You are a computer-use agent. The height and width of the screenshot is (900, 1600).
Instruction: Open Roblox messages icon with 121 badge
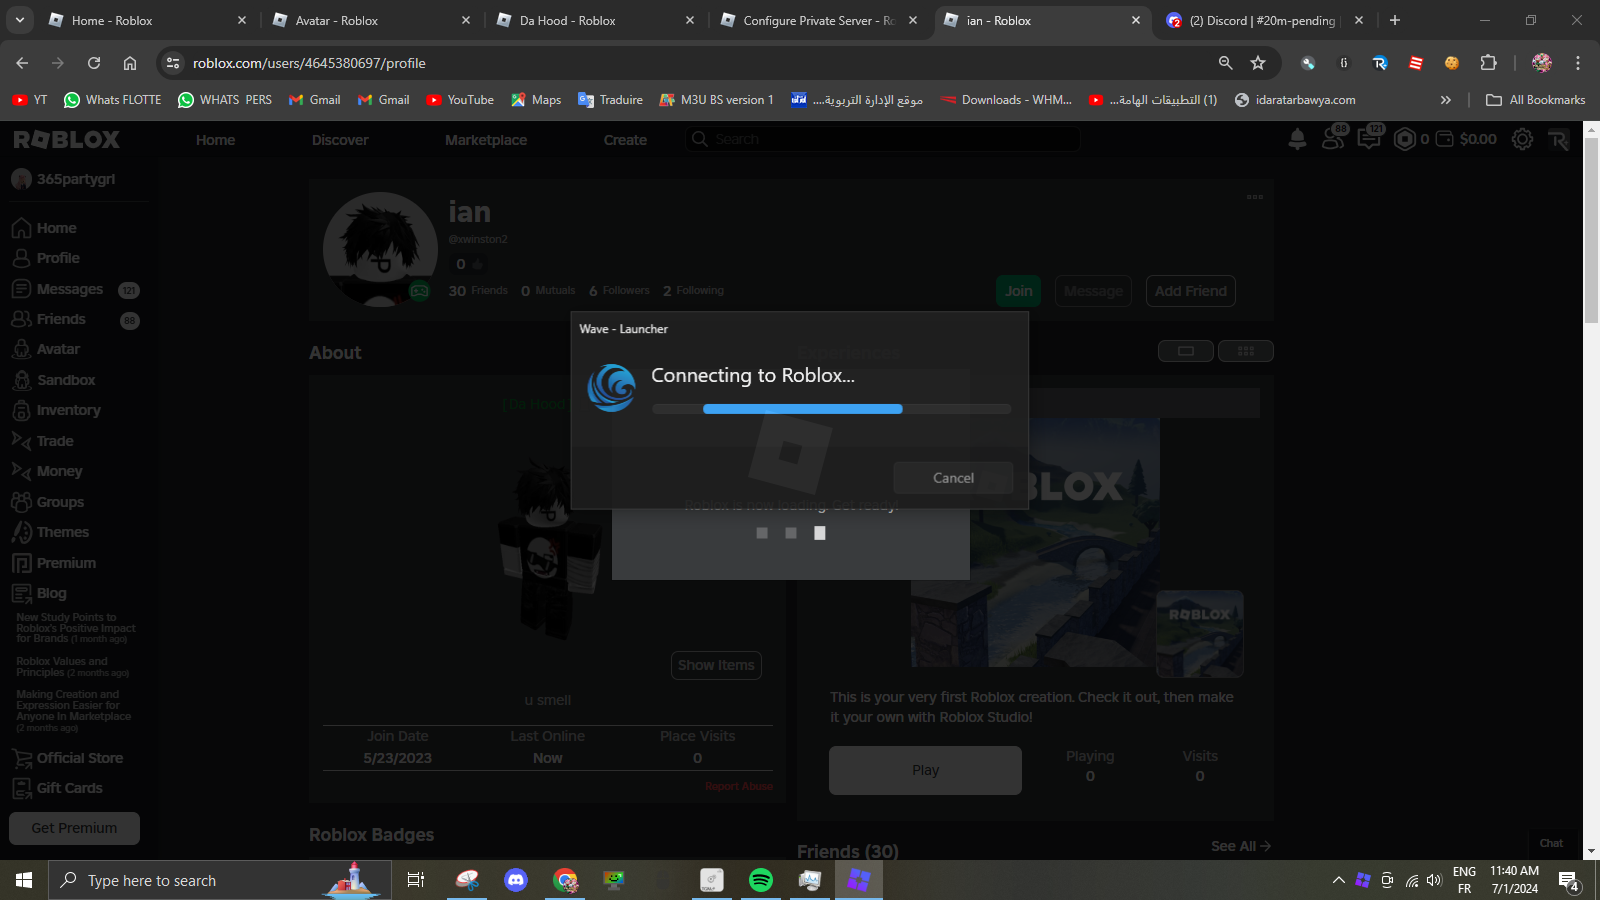click(x=1370, y=138)
